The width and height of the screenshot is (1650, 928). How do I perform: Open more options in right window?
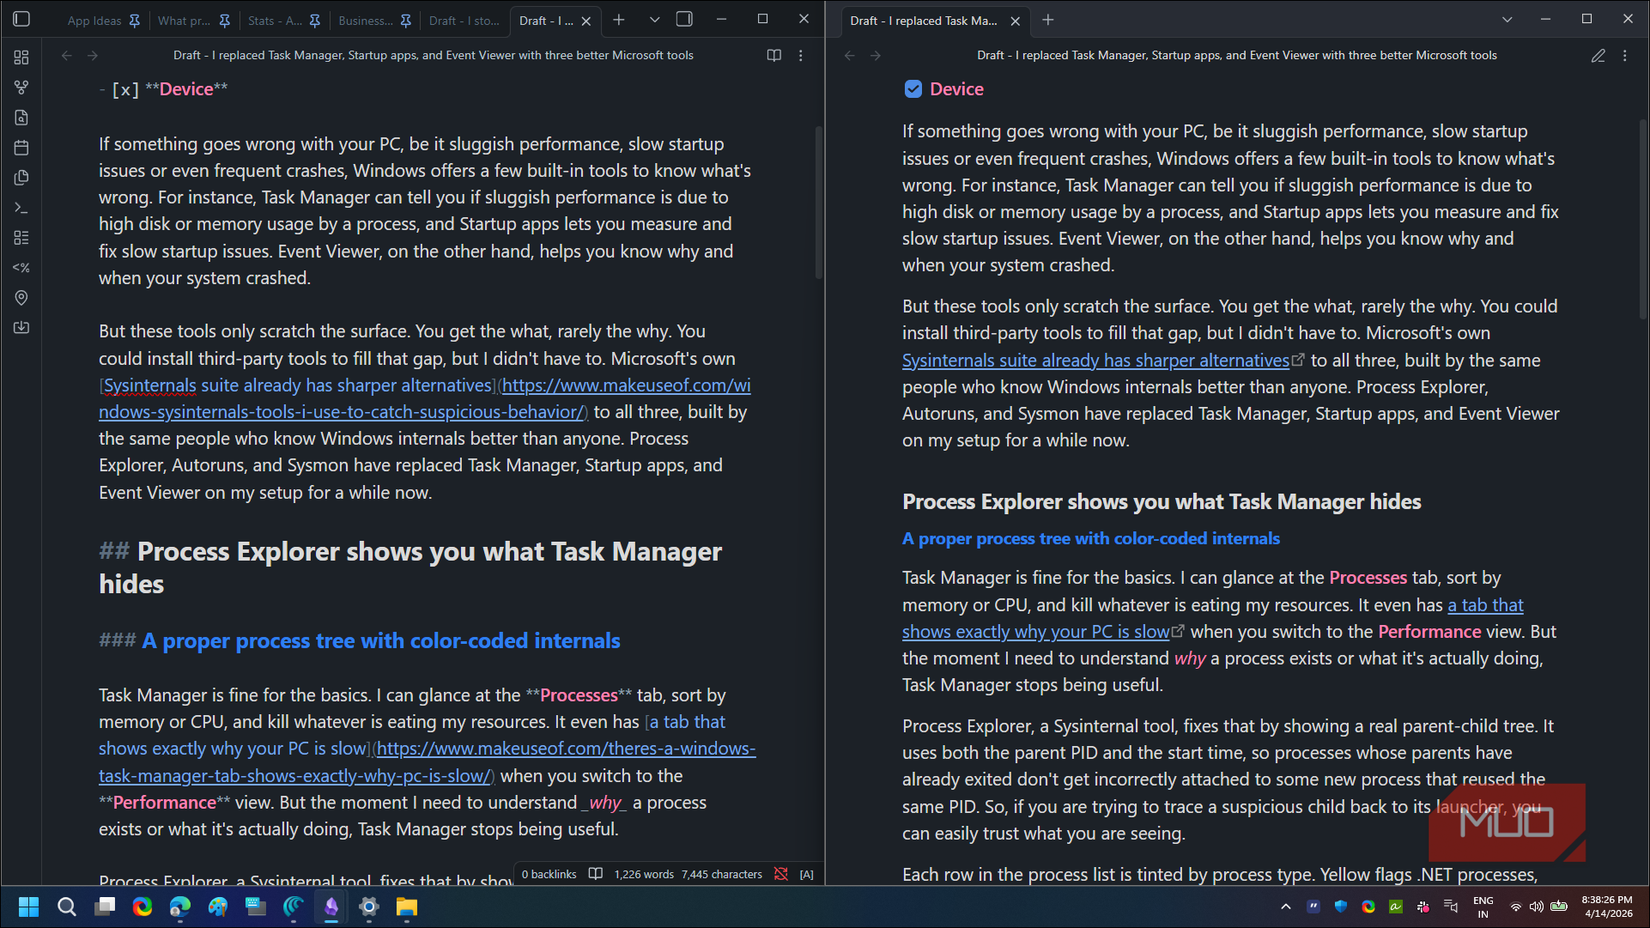[1625, 55]
